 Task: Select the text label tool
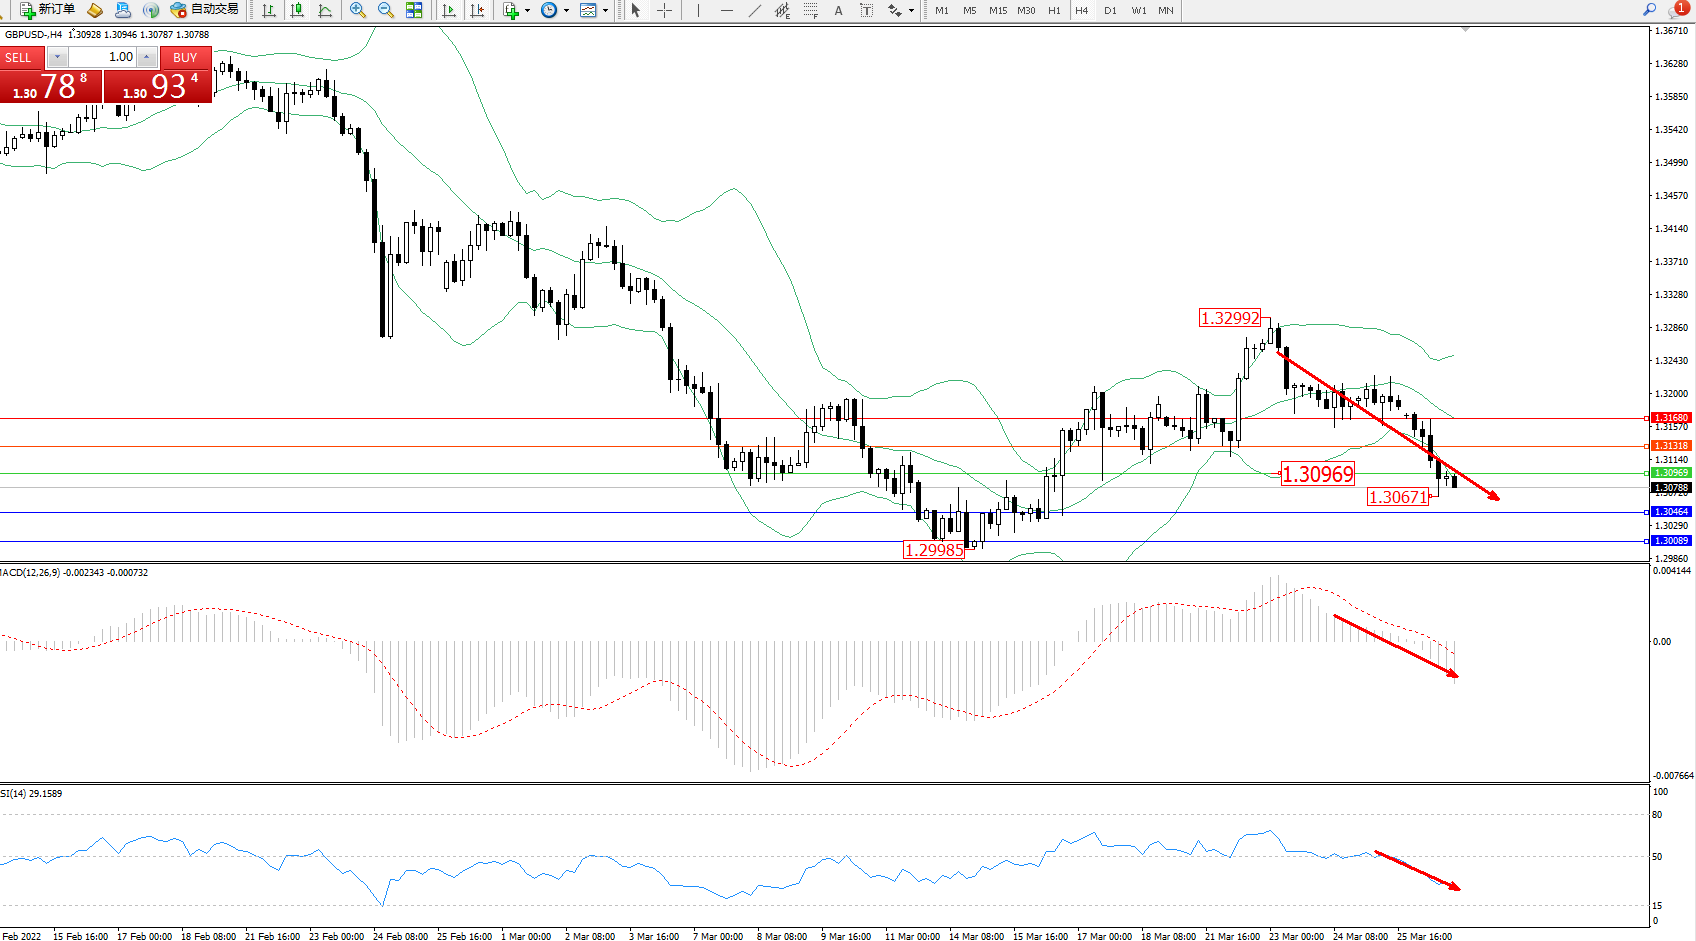838,10
